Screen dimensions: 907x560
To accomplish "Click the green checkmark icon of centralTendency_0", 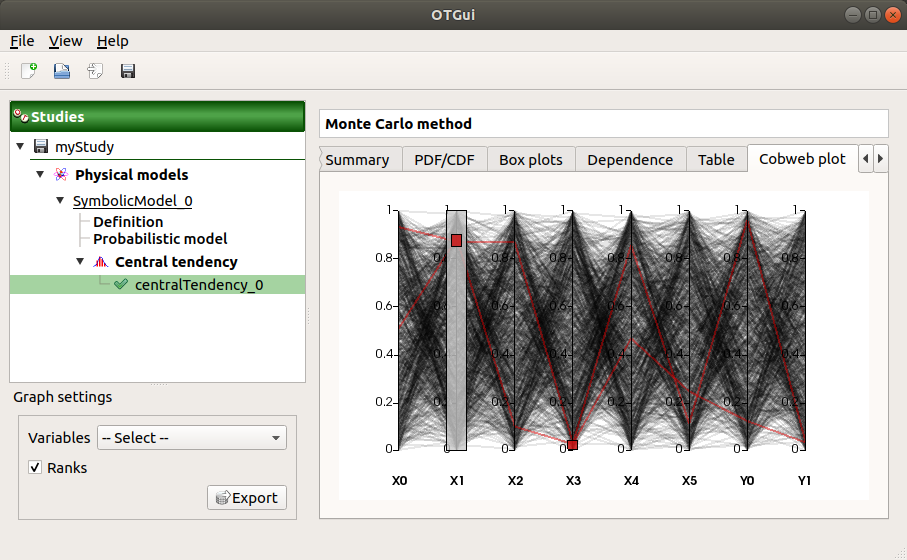I will pyautogui.click(x=121, y=285).
